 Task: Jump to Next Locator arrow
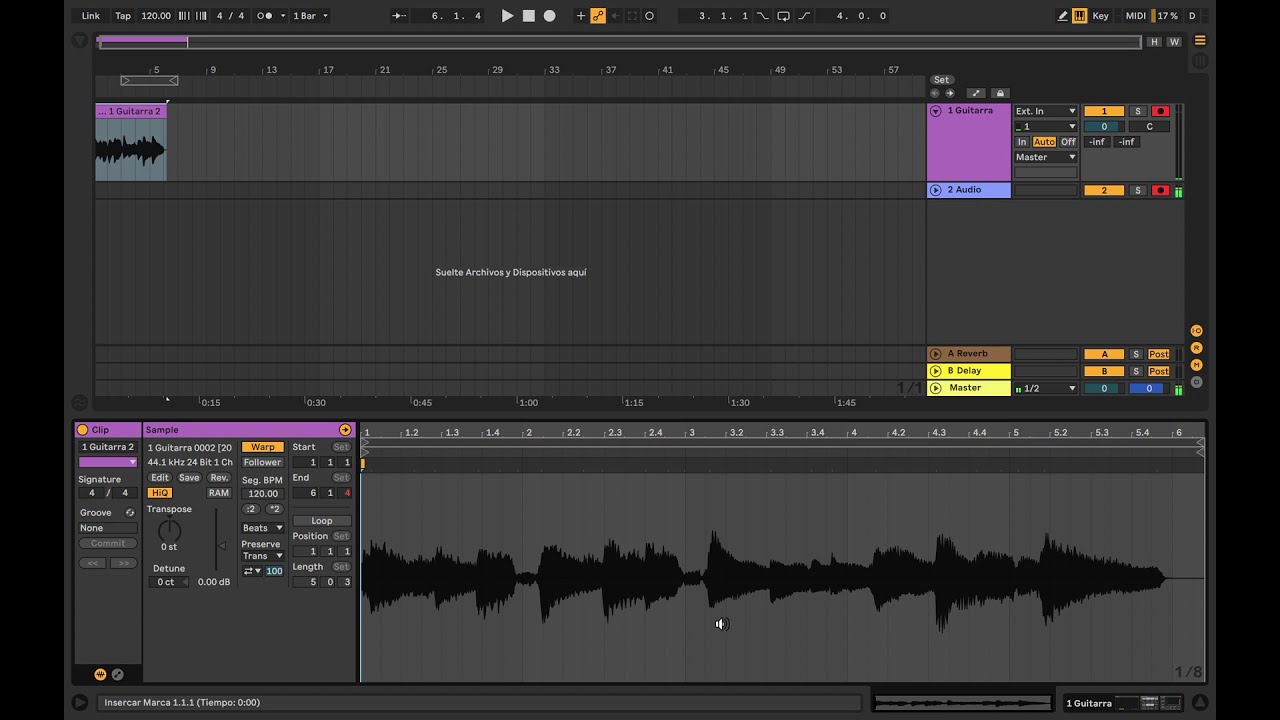tap(949, 93)
